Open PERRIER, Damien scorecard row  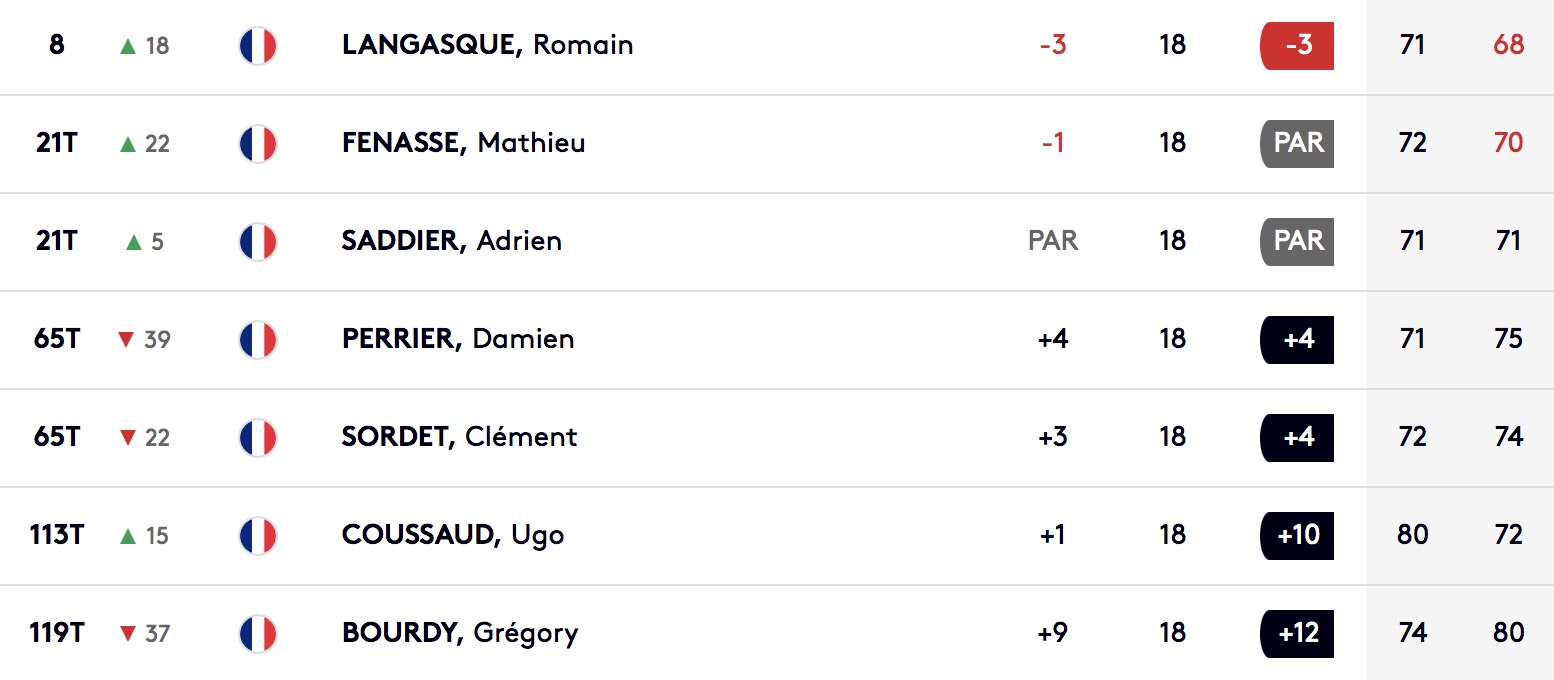pyautogui.click(x=458, y=340)
